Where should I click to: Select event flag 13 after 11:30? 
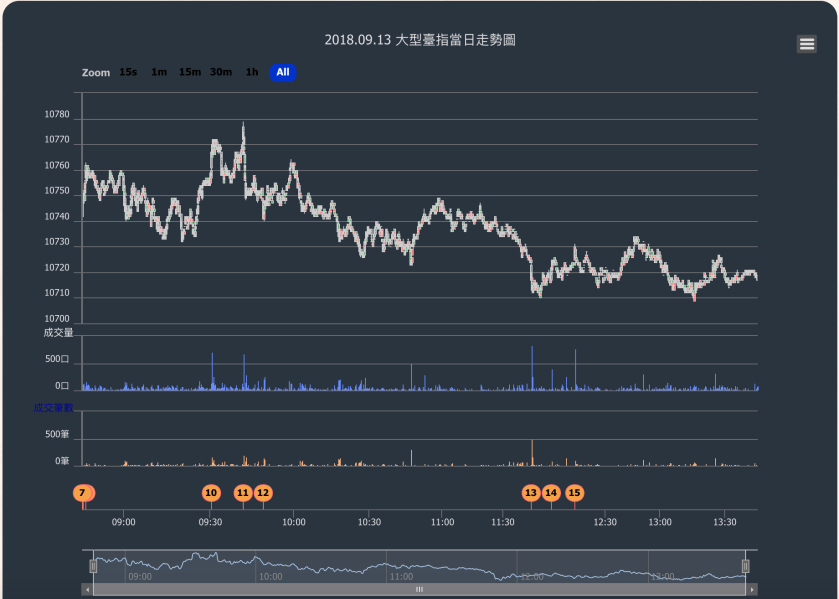click(x=531, y=492)
